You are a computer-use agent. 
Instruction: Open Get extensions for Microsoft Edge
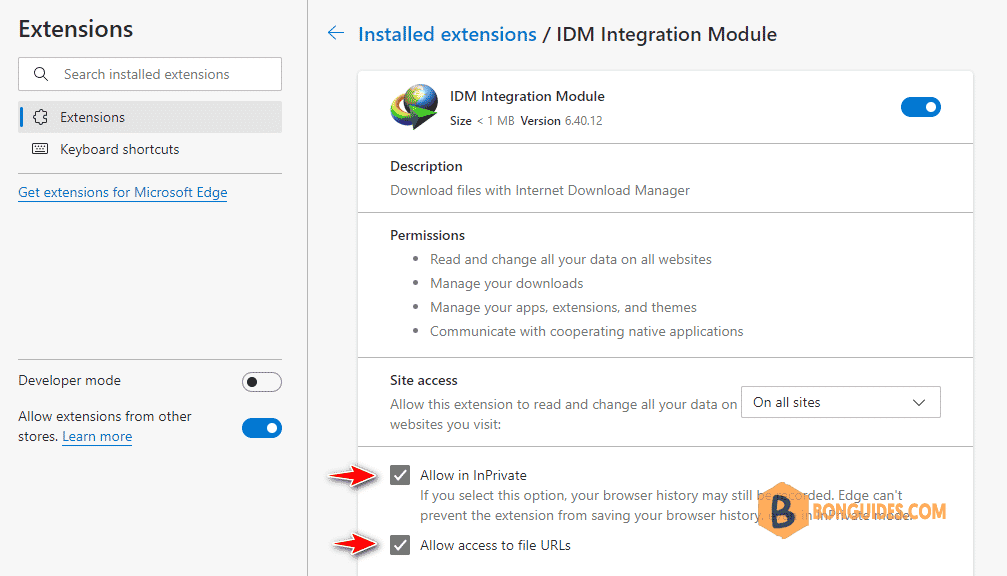click(x=122, y=192)
